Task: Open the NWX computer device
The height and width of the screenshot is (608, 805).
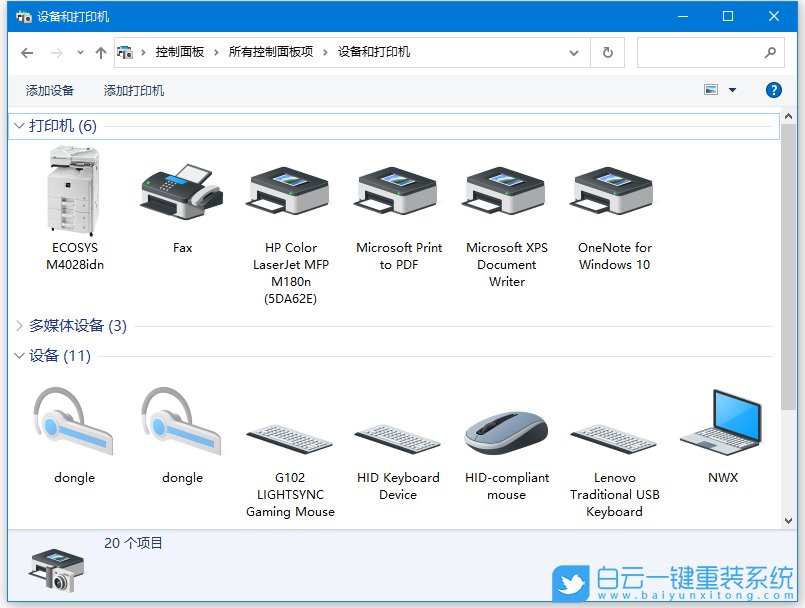Action: pos(721,425)
